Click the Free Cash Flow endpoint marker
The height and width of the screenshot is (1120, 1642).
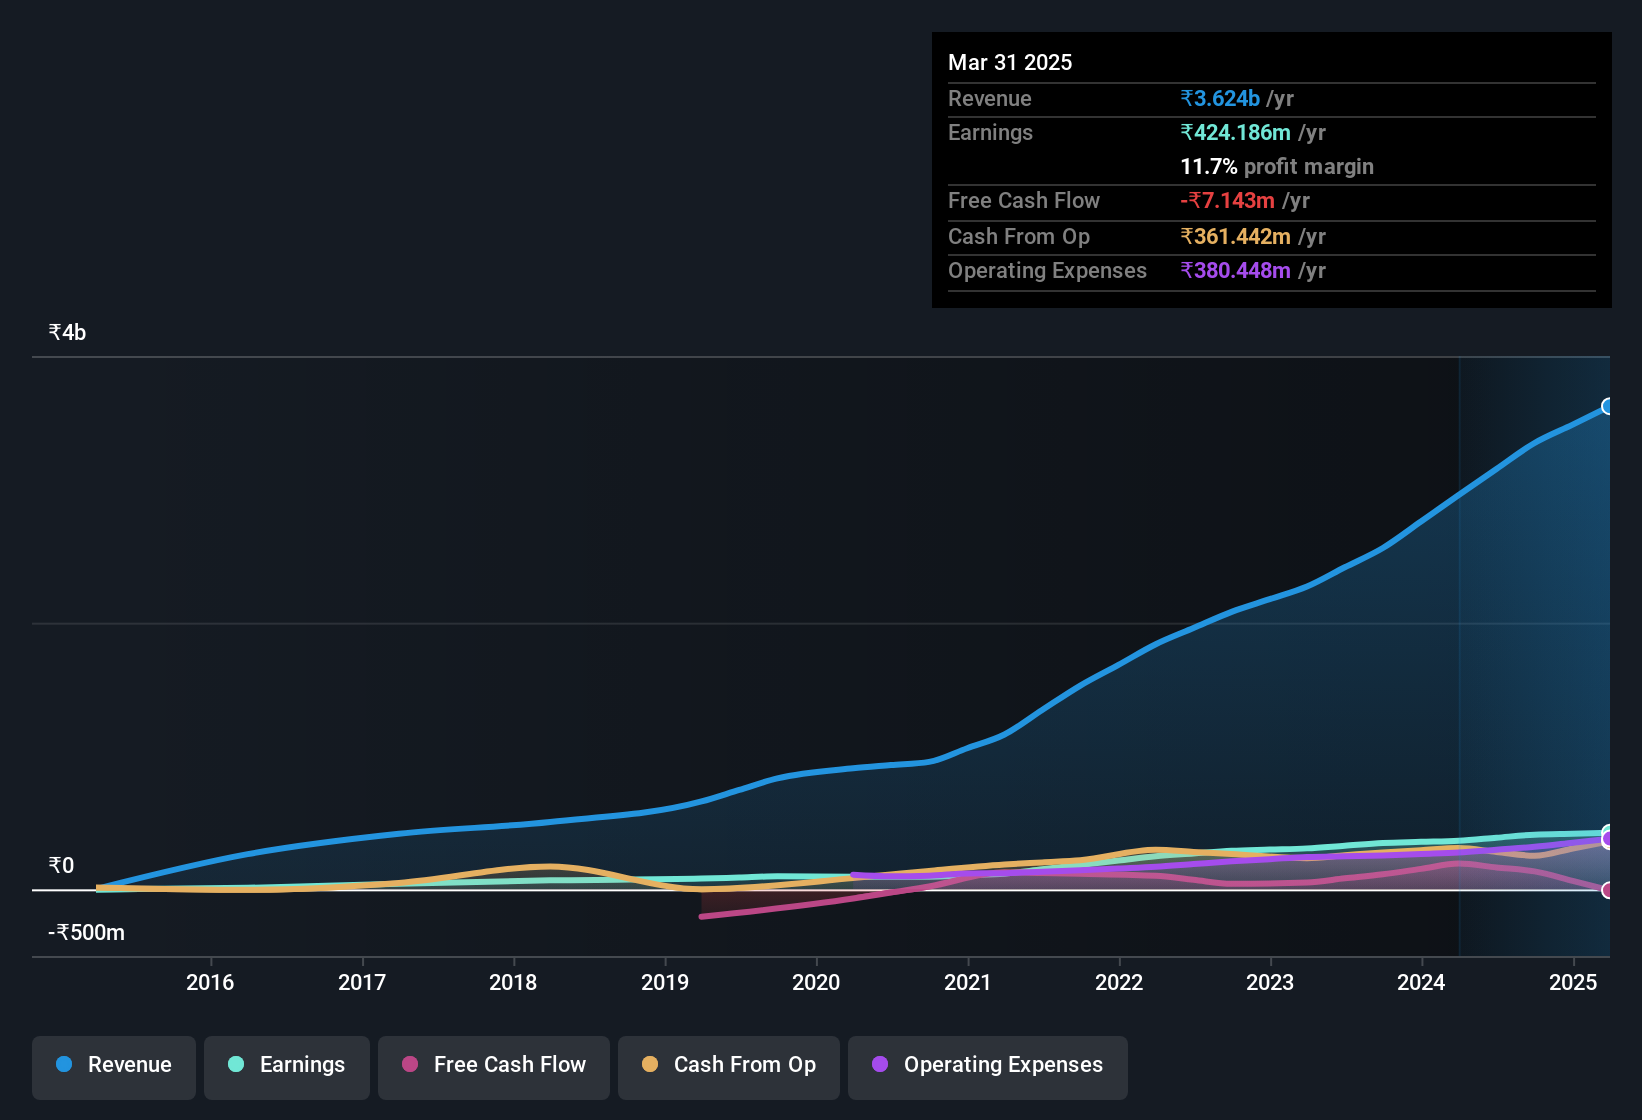1608,889
